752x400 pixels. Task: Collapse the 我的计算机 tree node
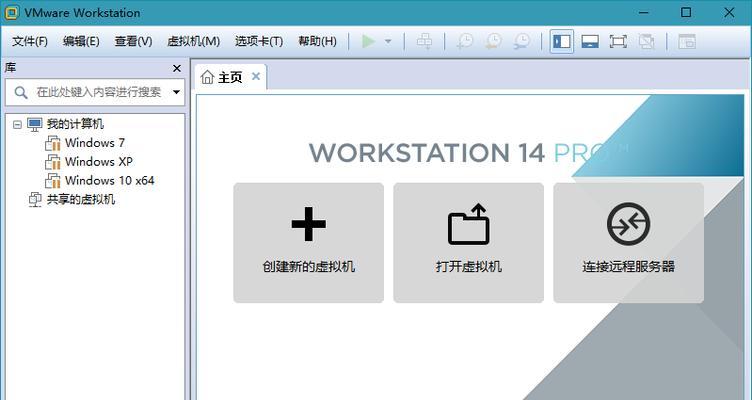pyautogui.click(x=17, y=125)
